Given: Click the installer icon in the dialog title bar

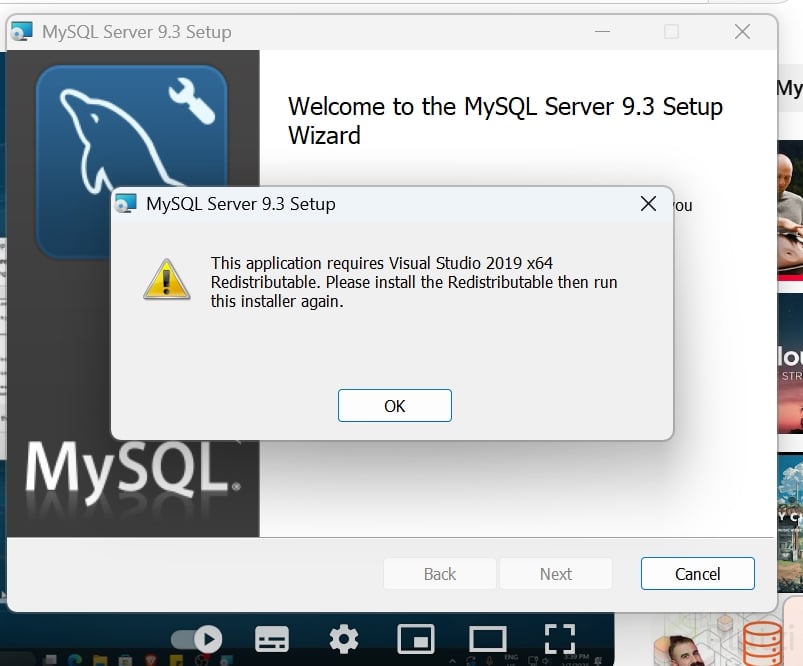Looking at the screenshot, I should tap(125, 203).
